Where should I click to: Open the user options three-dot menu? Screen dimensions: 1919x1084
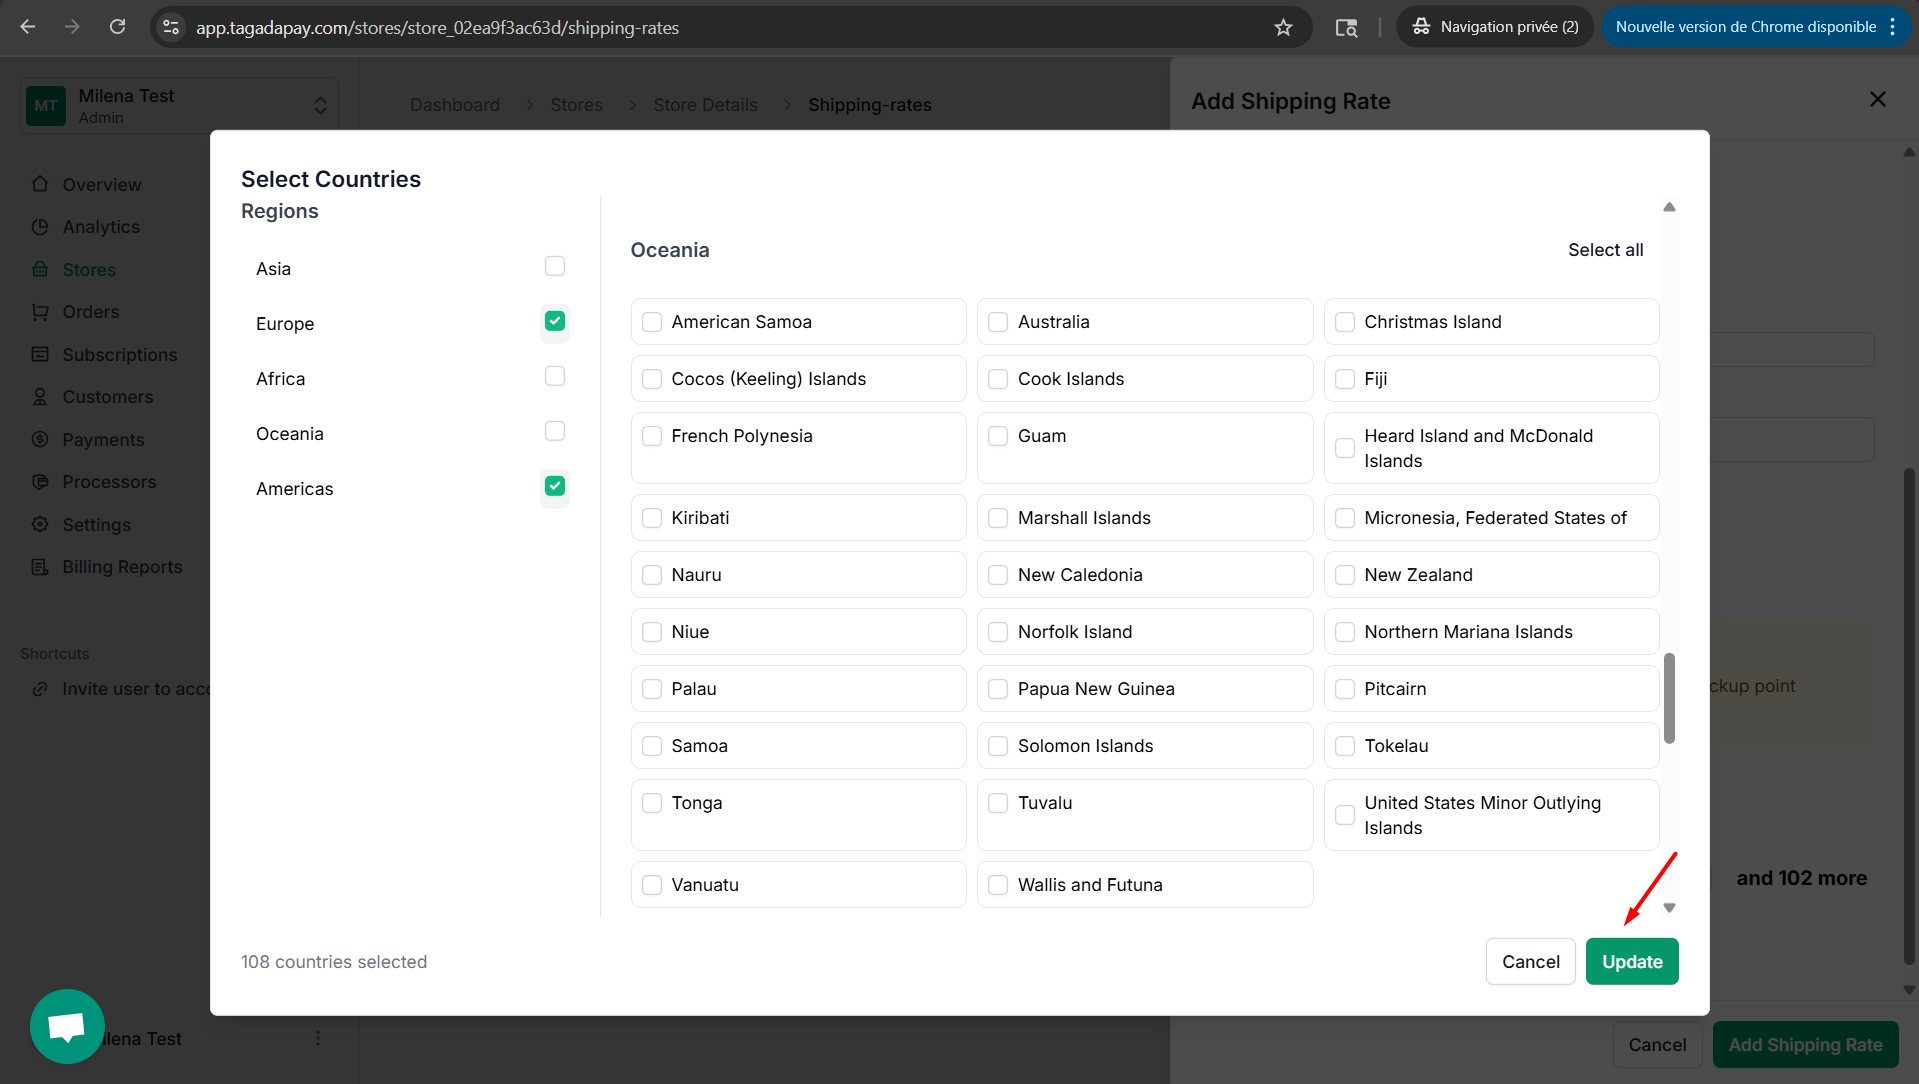pos(318,1038)
